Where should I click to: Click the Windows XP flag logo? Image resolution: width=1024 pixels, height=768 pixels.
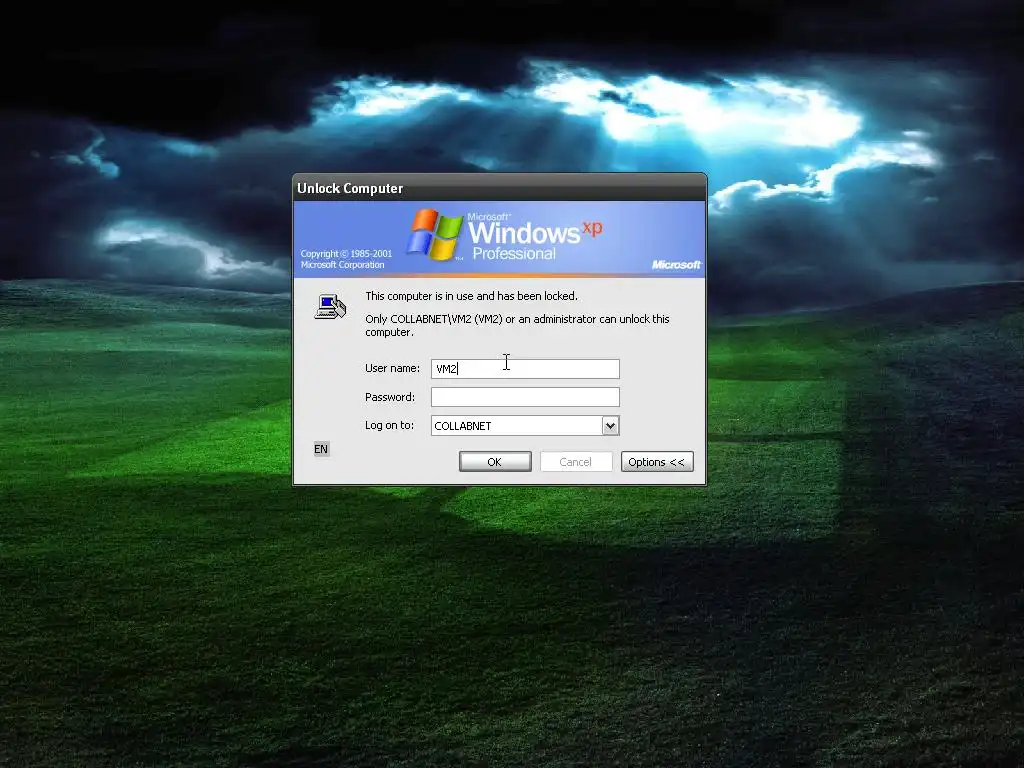coord(434,234)
